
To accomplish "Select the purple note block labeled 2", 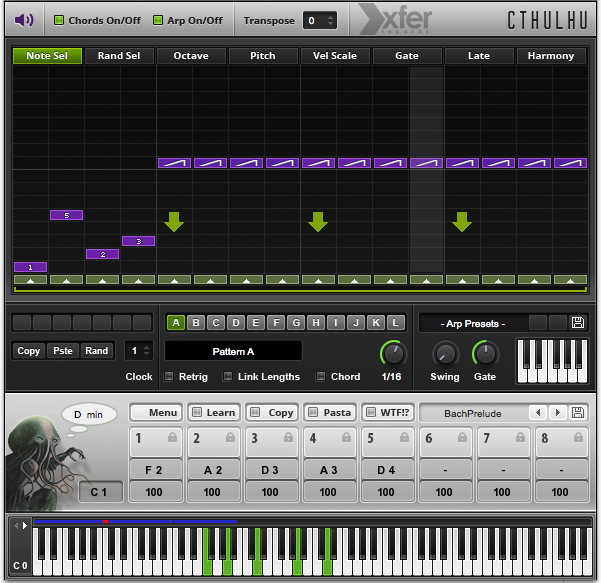I will point(103,254).
